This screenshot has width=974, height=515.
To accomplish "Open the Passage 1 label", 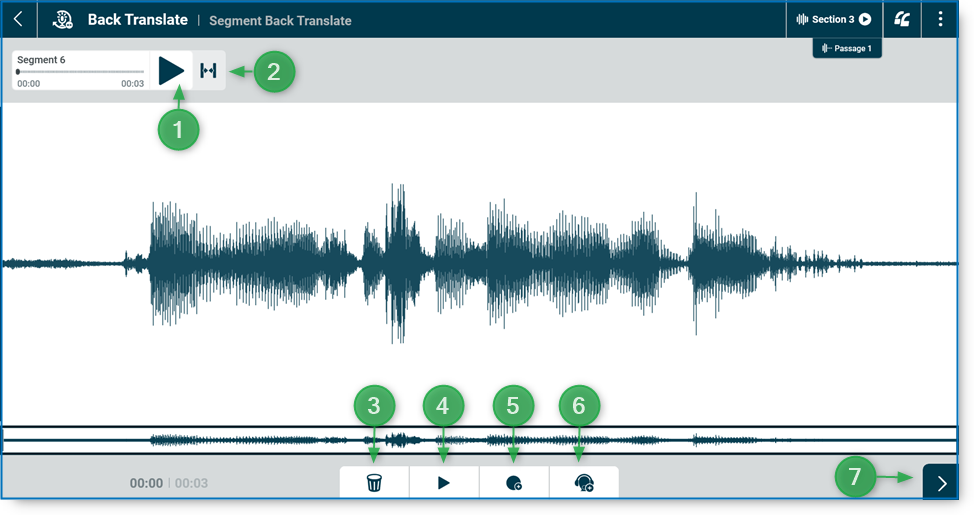I will (847, 48).
